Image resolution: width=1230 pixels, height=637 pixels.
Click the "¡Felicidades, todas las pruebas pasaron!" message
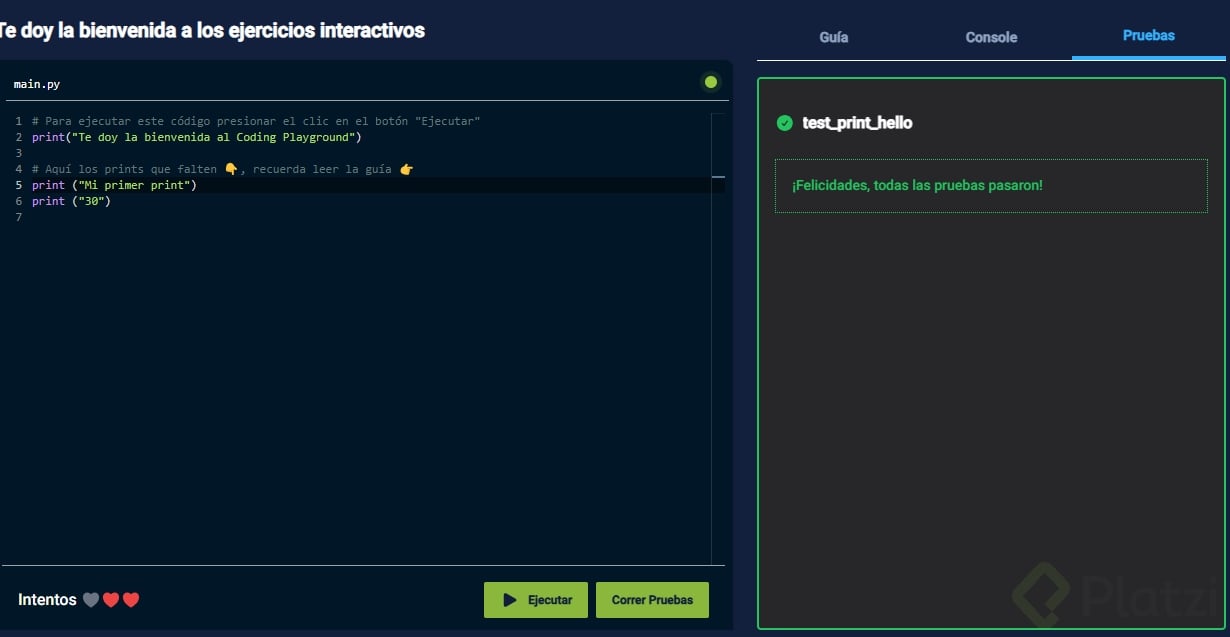[917, 186]
